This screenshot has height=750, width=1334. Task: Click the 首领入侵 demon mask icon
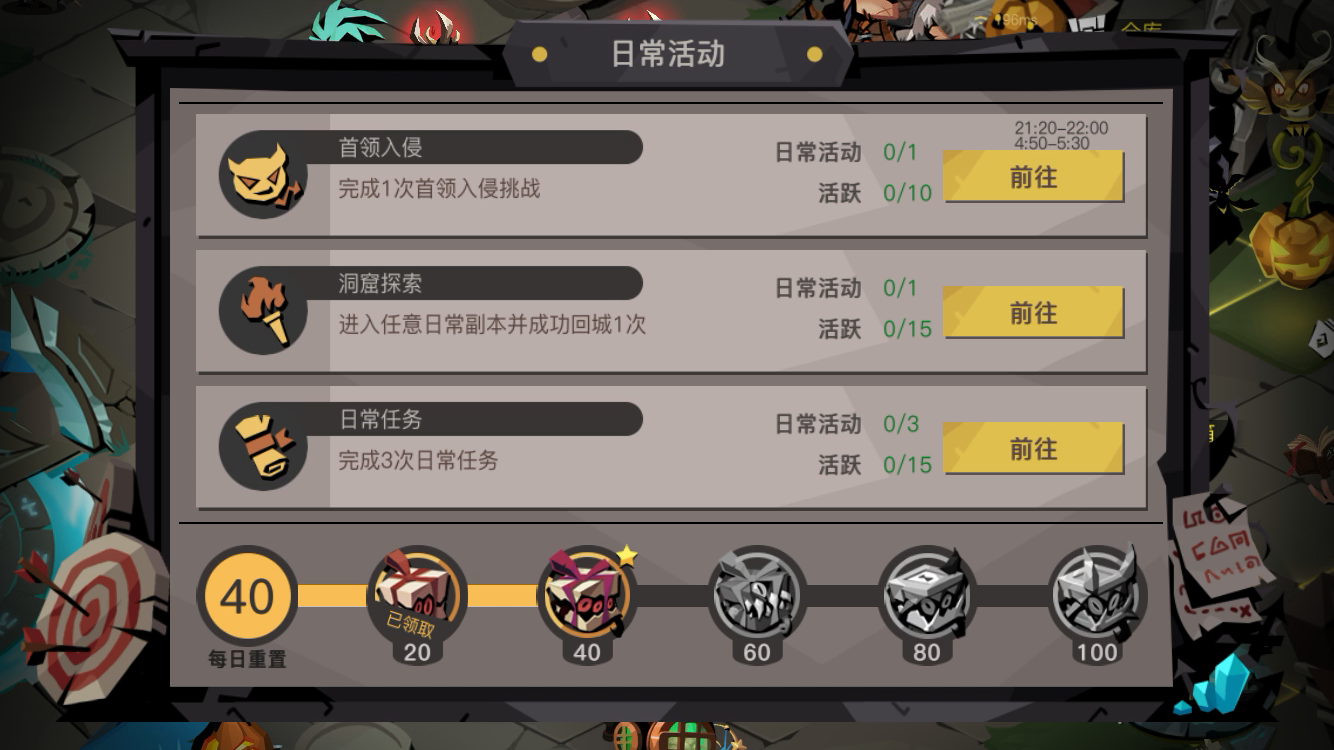click(x=263, y=175)
